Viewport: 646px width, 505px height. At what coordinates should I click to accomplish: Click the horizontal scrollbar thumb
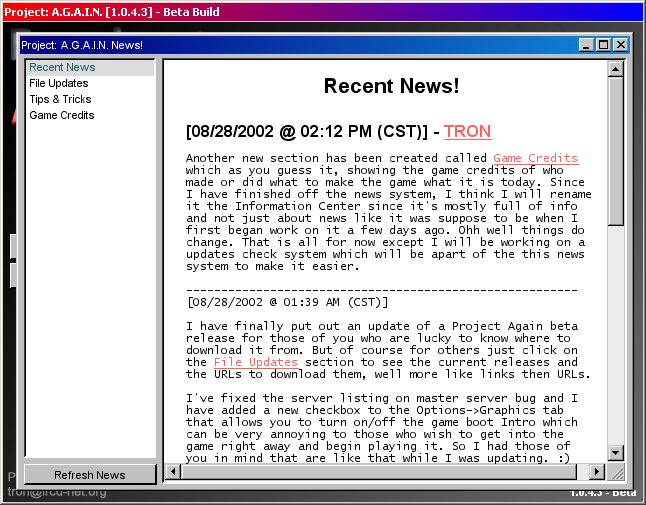point(379,471)
